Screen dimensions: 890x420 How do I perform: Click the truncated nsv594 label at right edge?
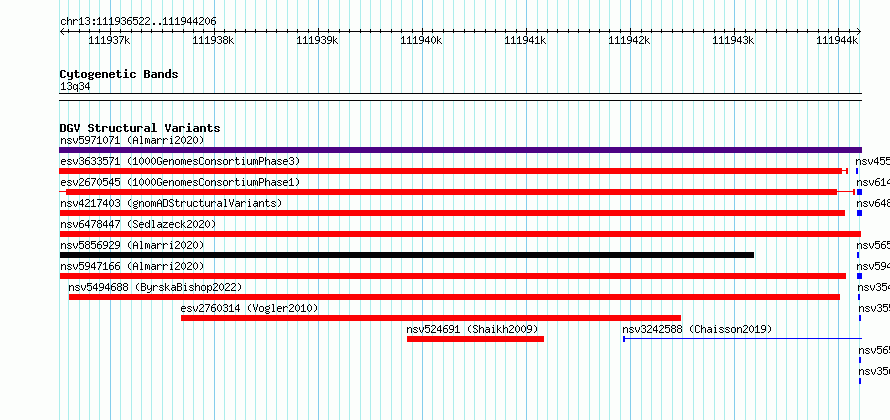873,266
